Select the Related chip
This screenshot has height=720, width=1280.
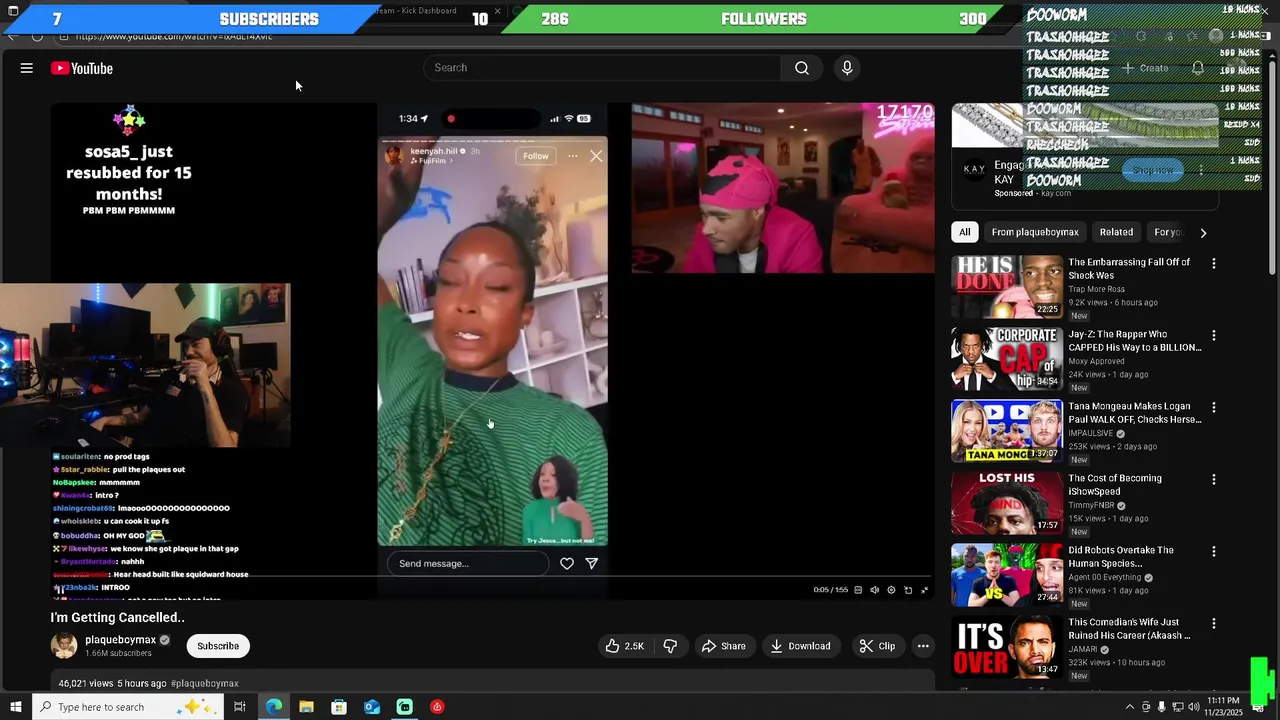tap(1116, 232)
